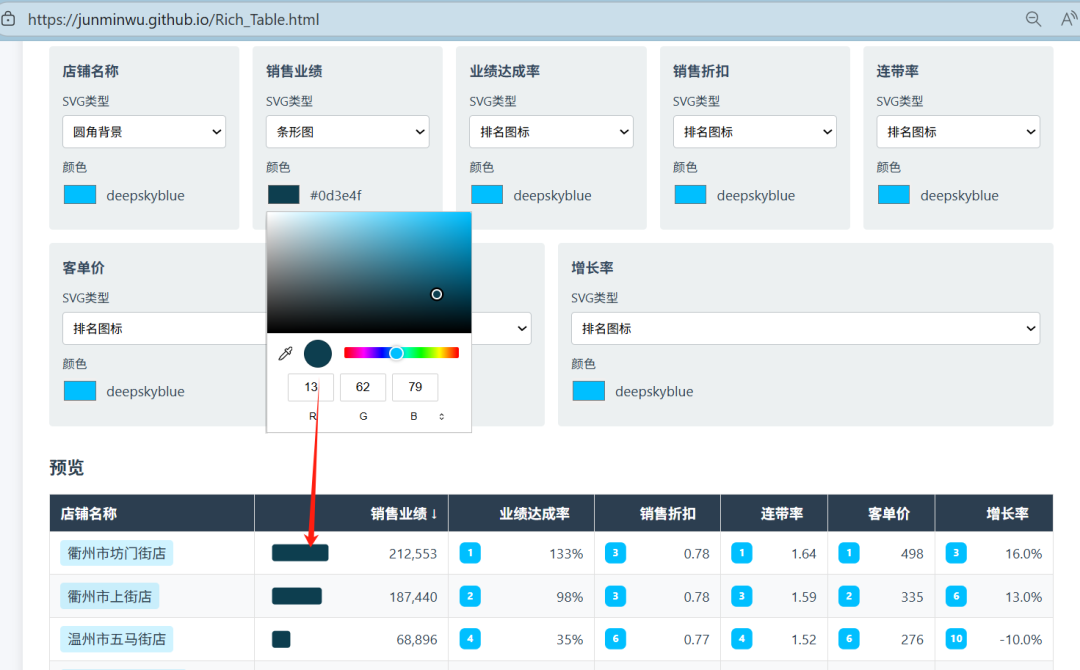1080x670 pixels.
Task: Click the 销售折扣 color swatch
Action: click(690, 195)
